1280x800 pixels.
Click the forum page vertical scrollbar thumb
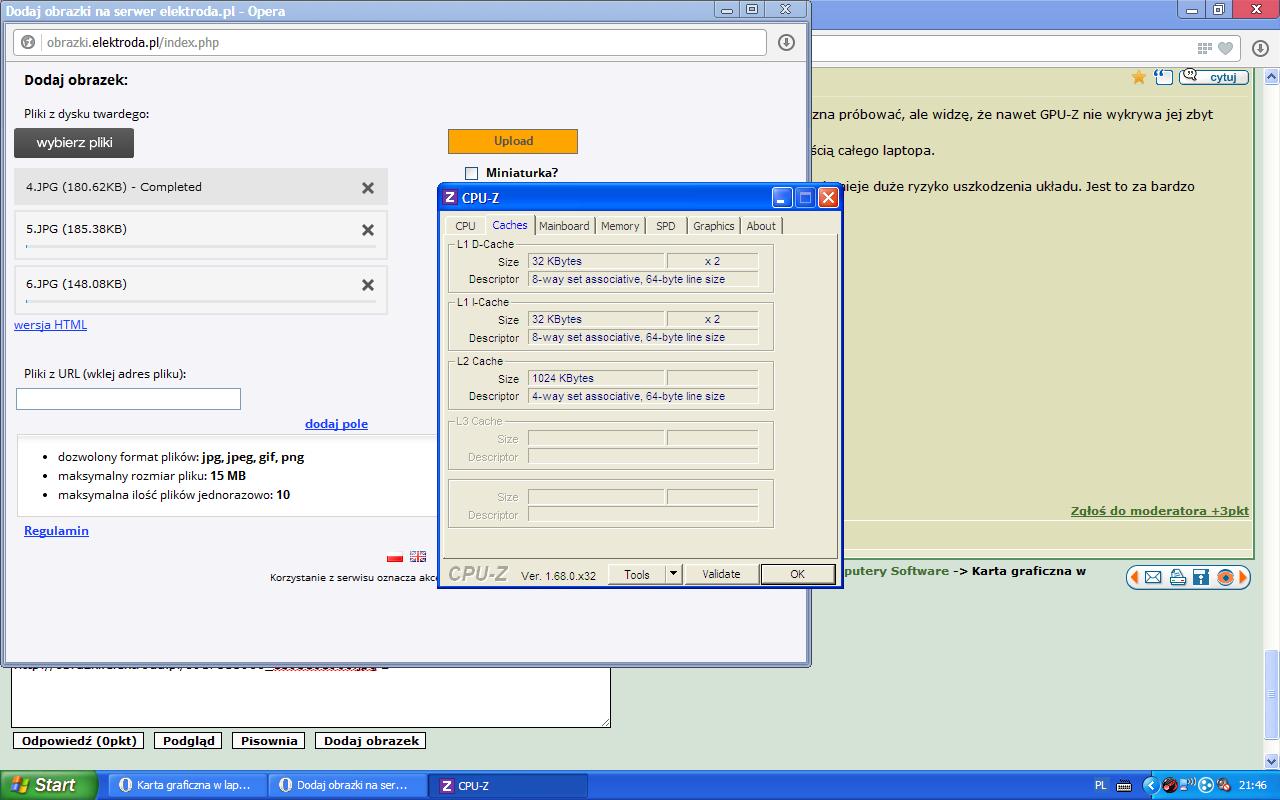click(1272, 695)
